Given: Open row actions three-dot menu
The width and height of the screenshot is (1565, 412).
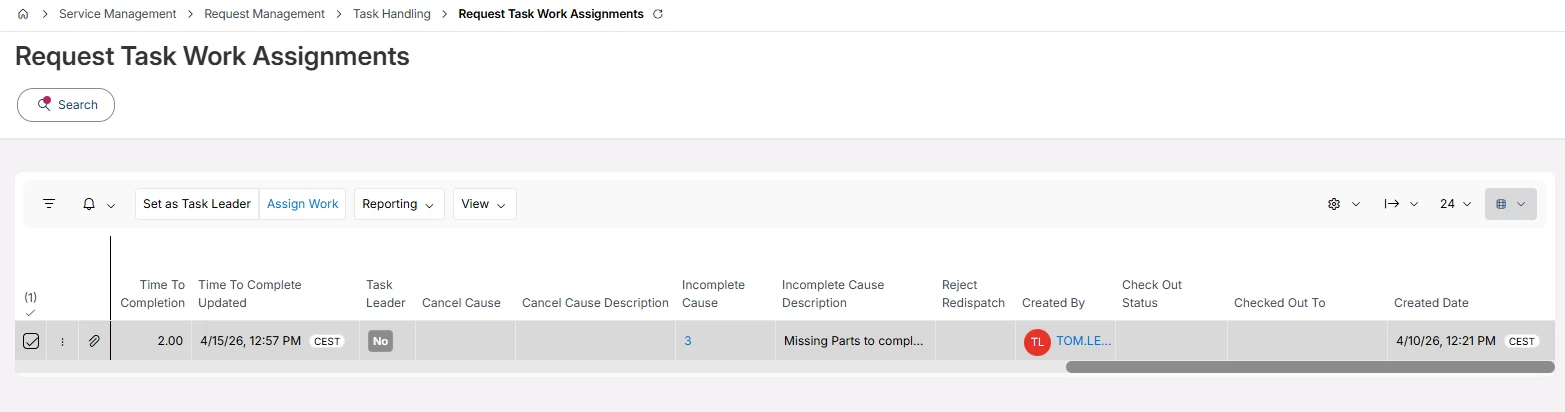Looking at the screenshot, I should (x=62, y=341).
